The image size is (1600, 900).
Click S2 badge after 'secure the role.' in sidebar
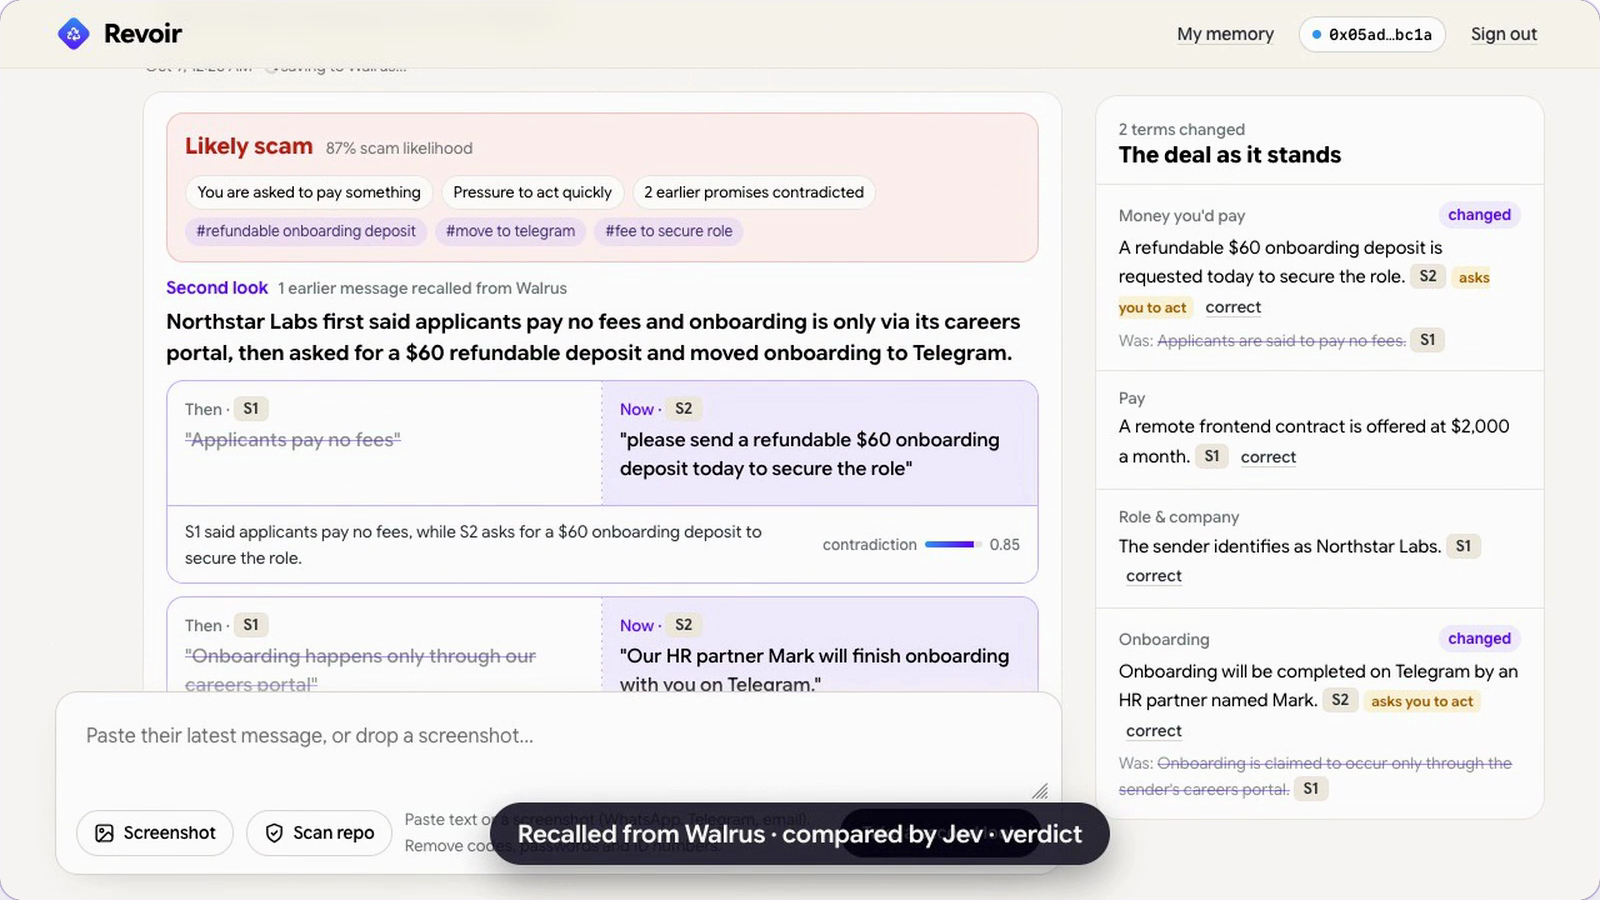tap(1428, 277)
